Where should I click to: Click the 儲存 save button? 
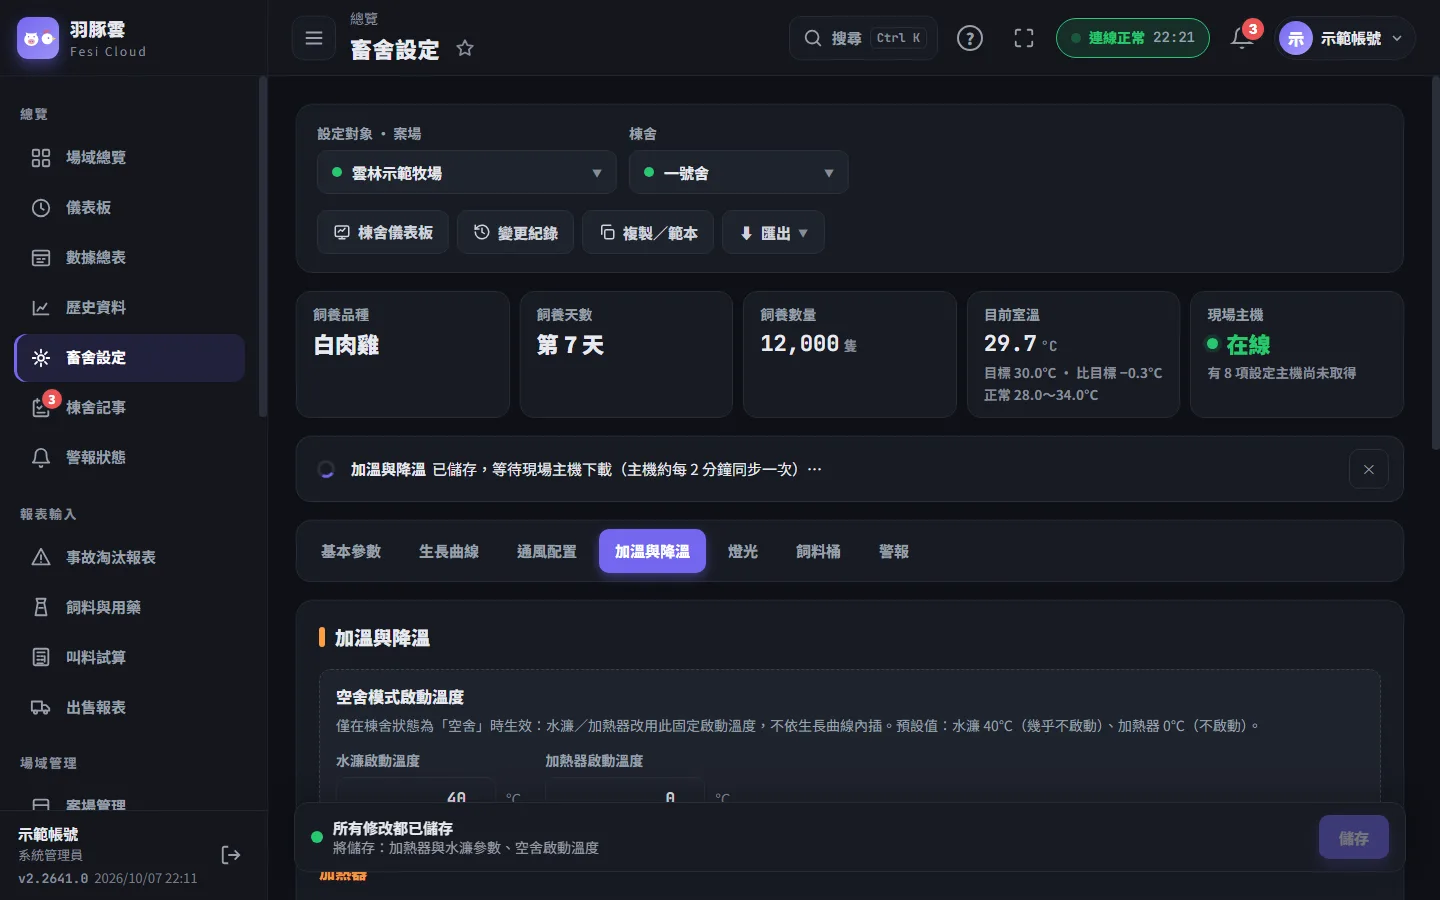[x=1354, y=838]
